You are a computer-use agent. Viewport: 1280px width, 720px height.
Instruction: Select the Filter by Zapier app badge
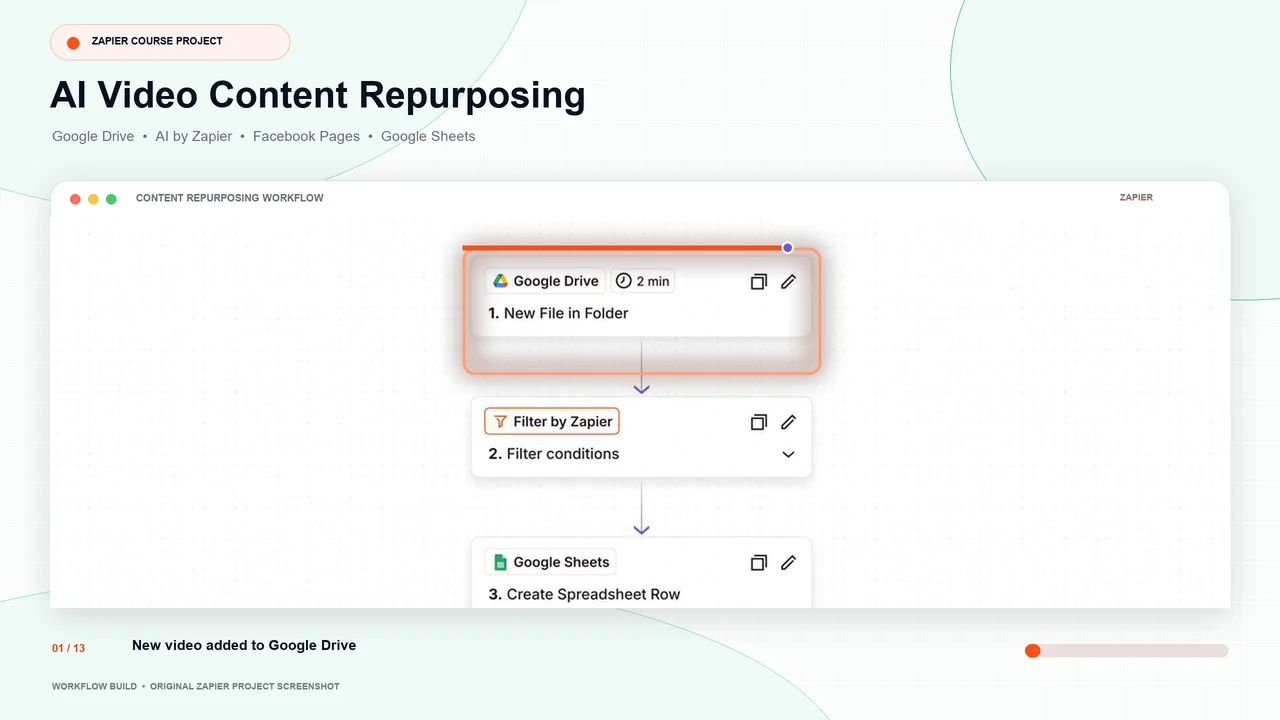pos(552,422)
